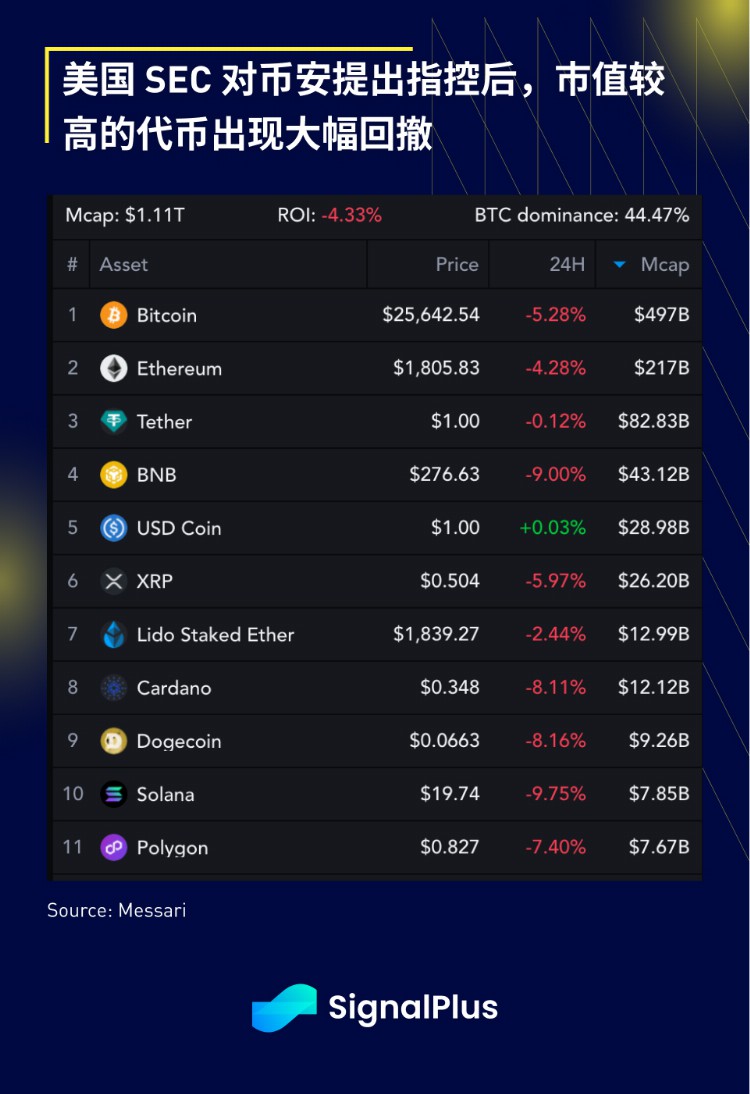Viewport: 750px width, 1094px height.
Task: Click the Solana logo icon
Action: pos(114,794)
